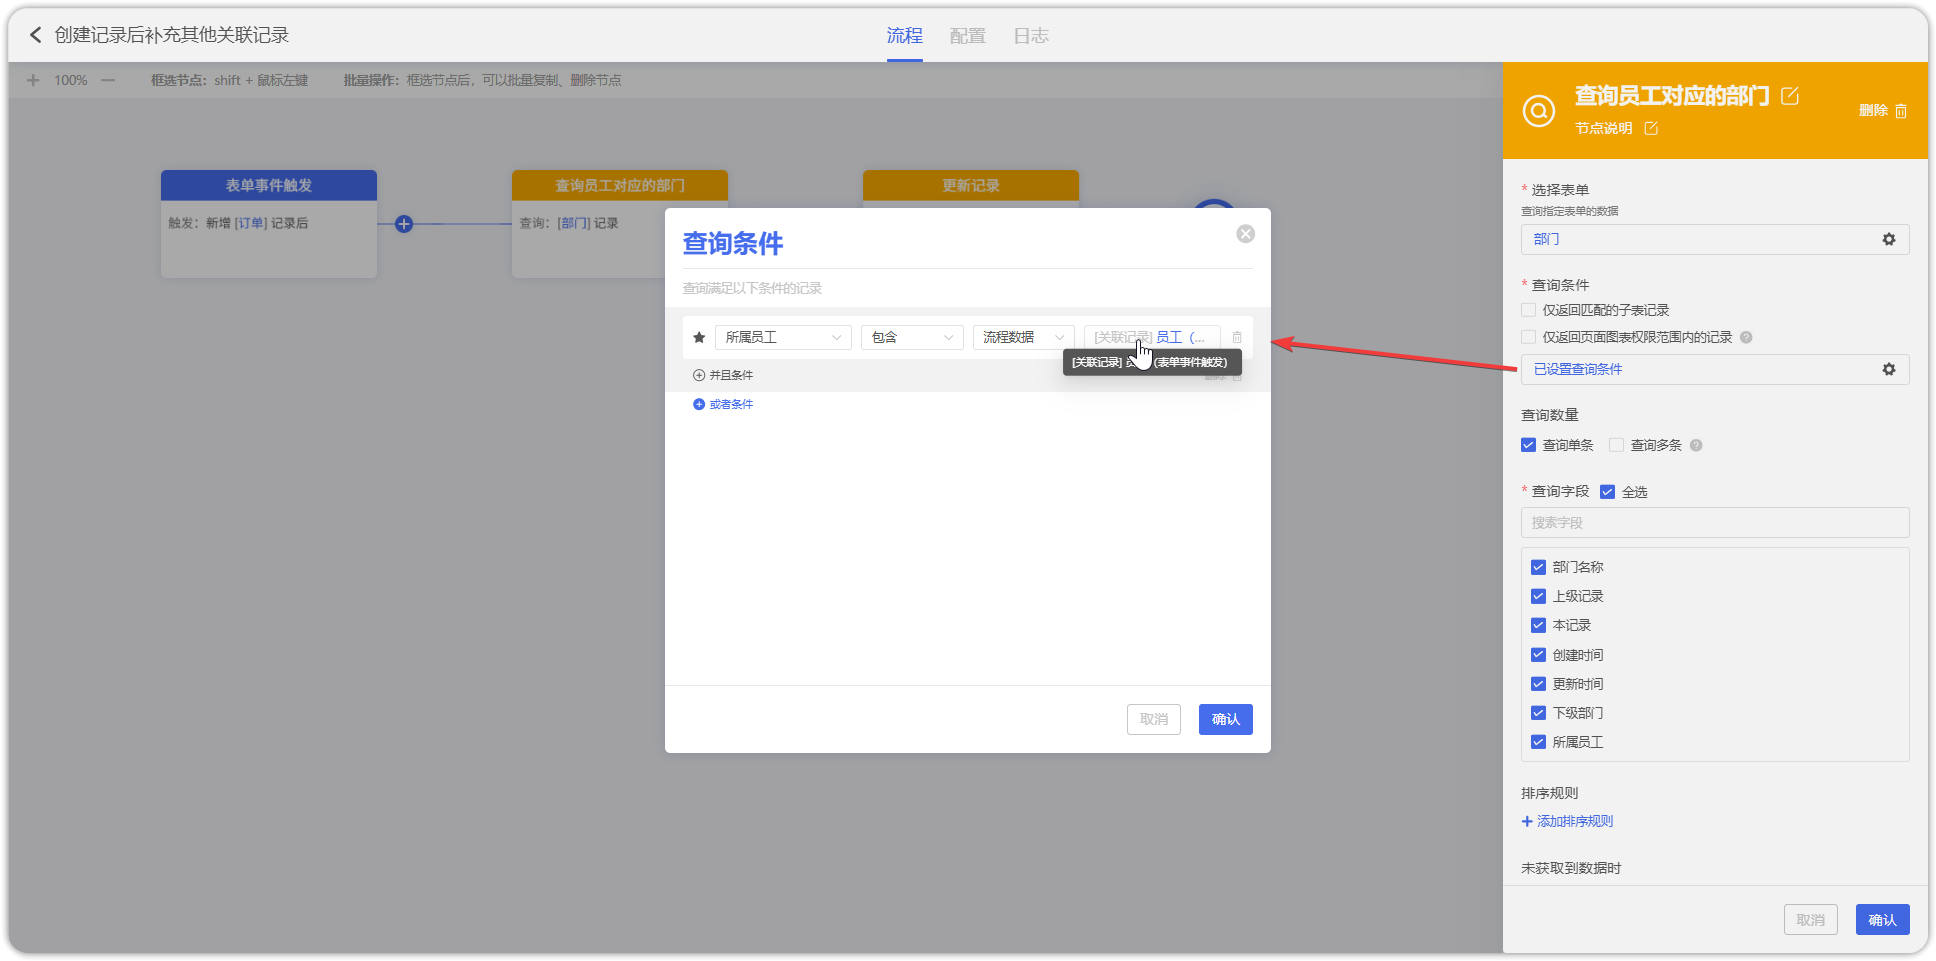The image size is (1936, 961).
Task: Close the 查询条件 dialog with X icon
Action: [1245, 234]
